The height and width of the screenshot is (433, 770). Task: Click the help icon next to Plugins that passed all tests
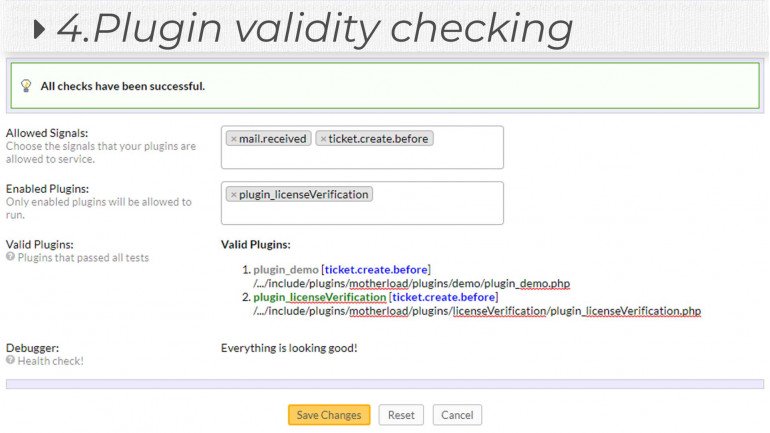point(10,256)
